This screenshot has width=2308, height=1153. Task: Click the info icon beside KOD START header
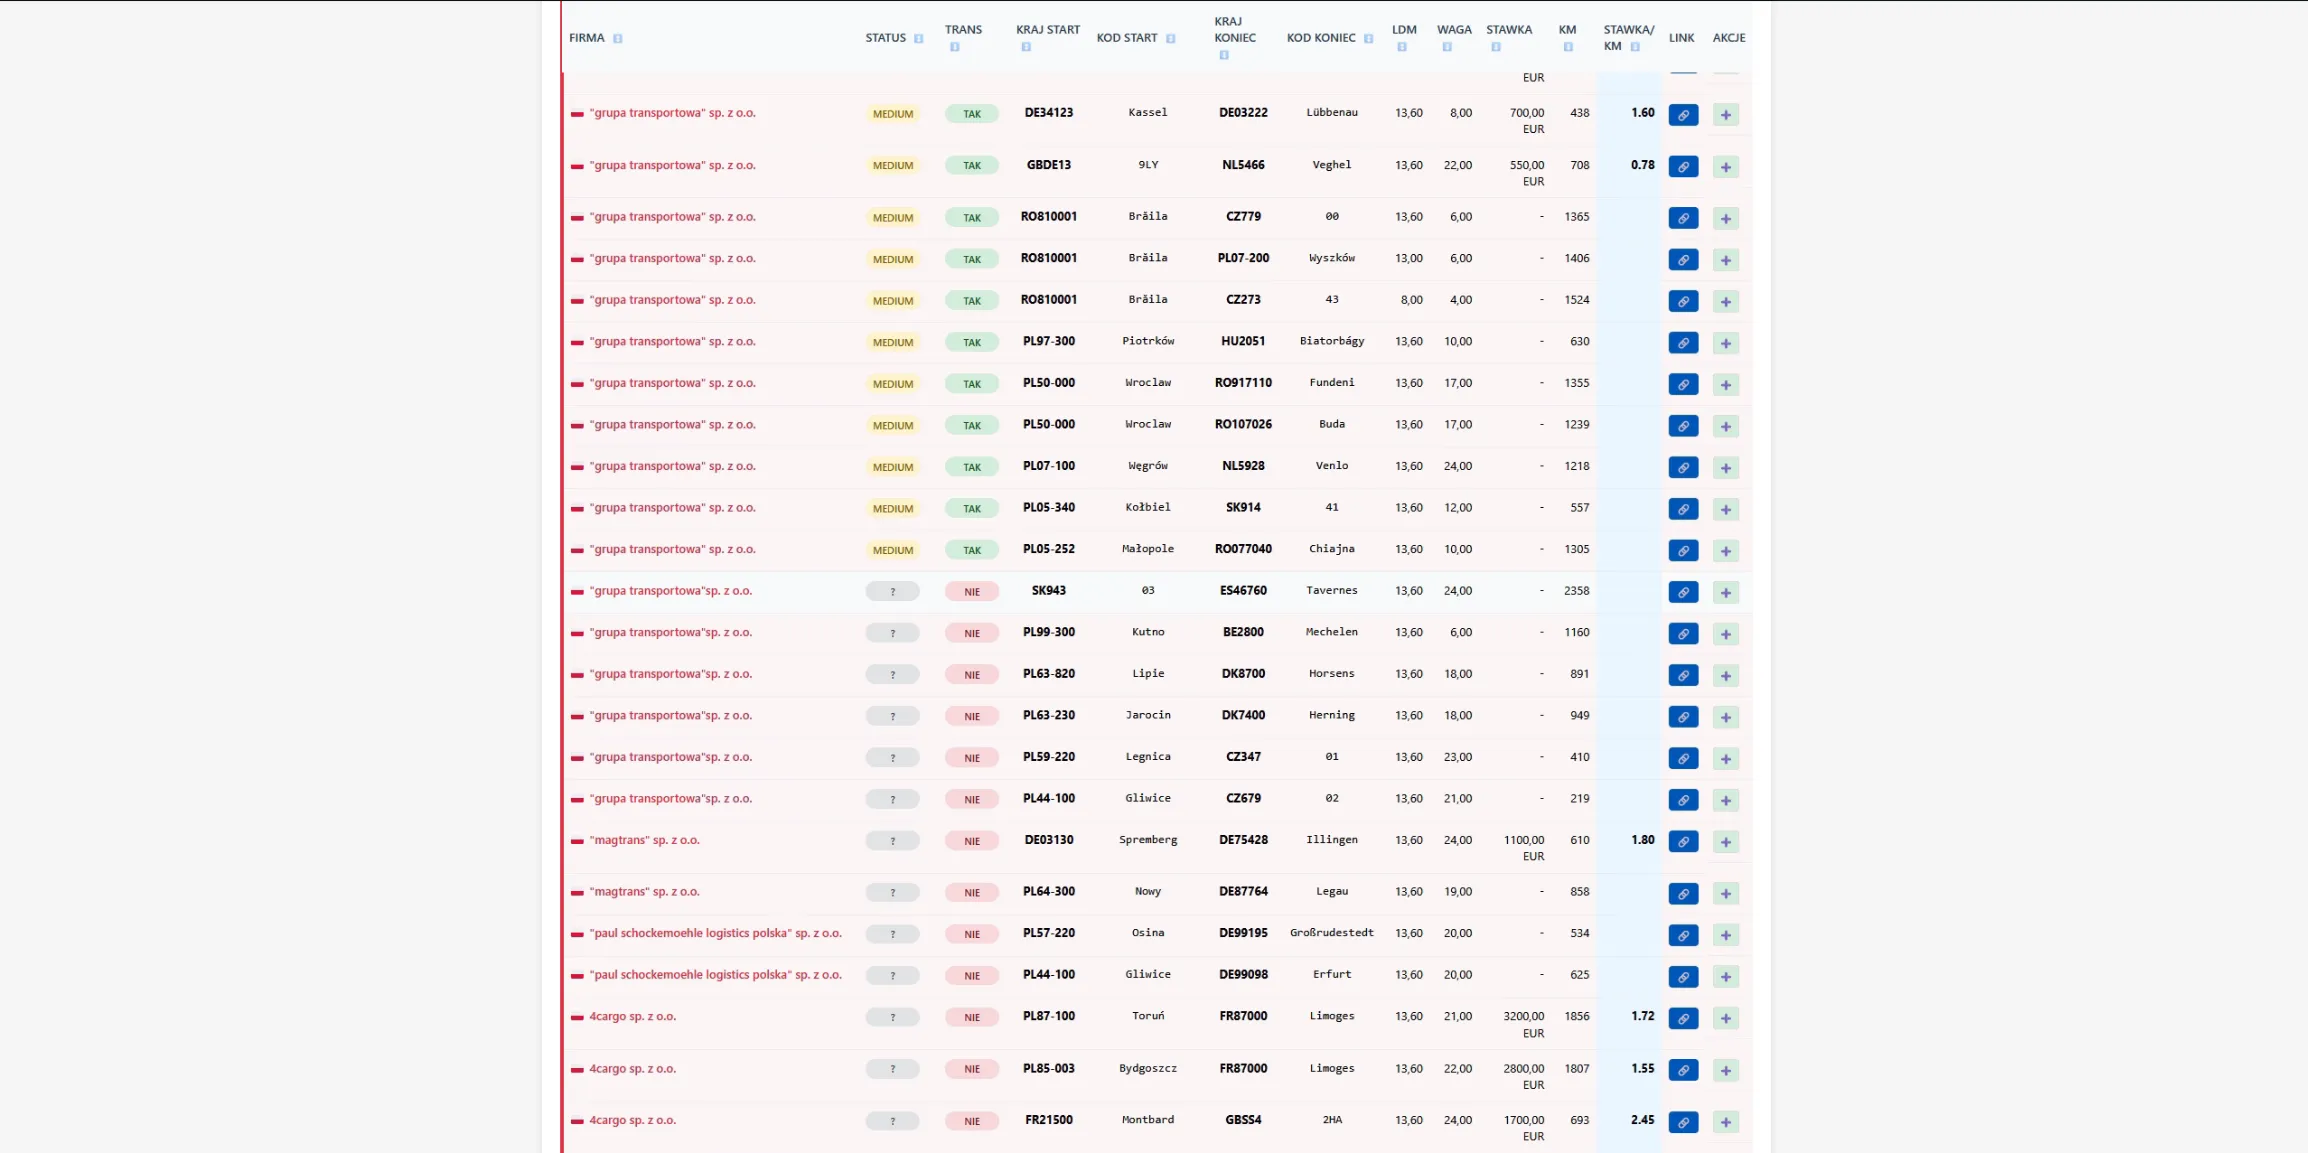pyautogui.click(x=1169, y=38)
